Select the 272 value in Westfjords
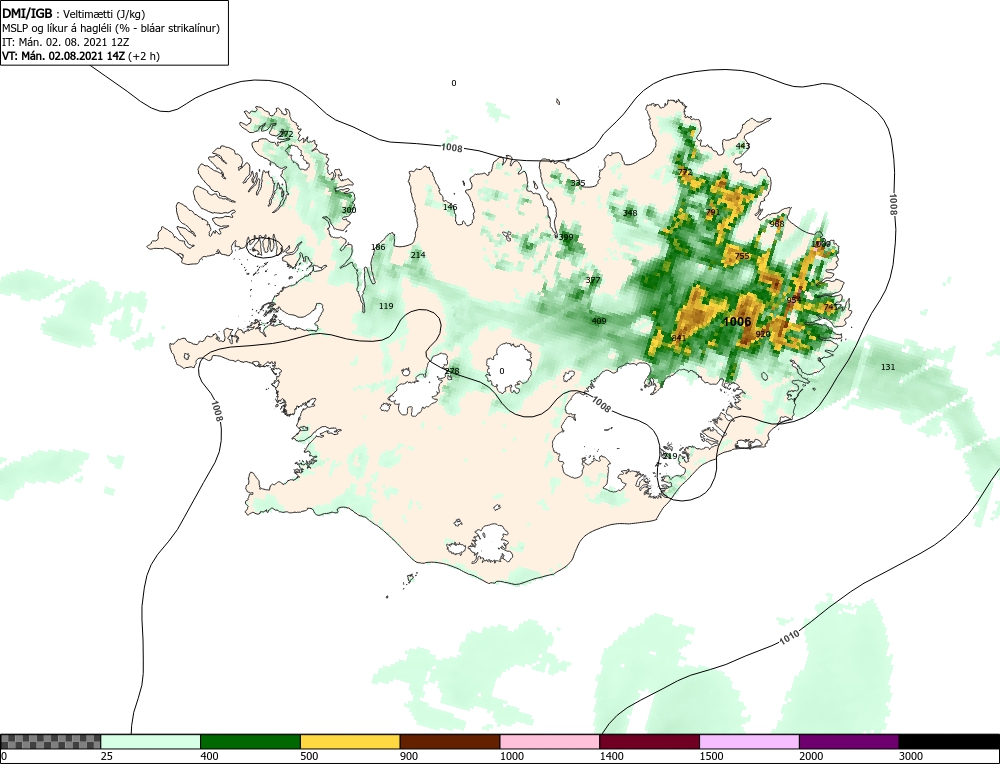Screen dimensions: 1000x764 pyautogui.click(x=286, y=134)
